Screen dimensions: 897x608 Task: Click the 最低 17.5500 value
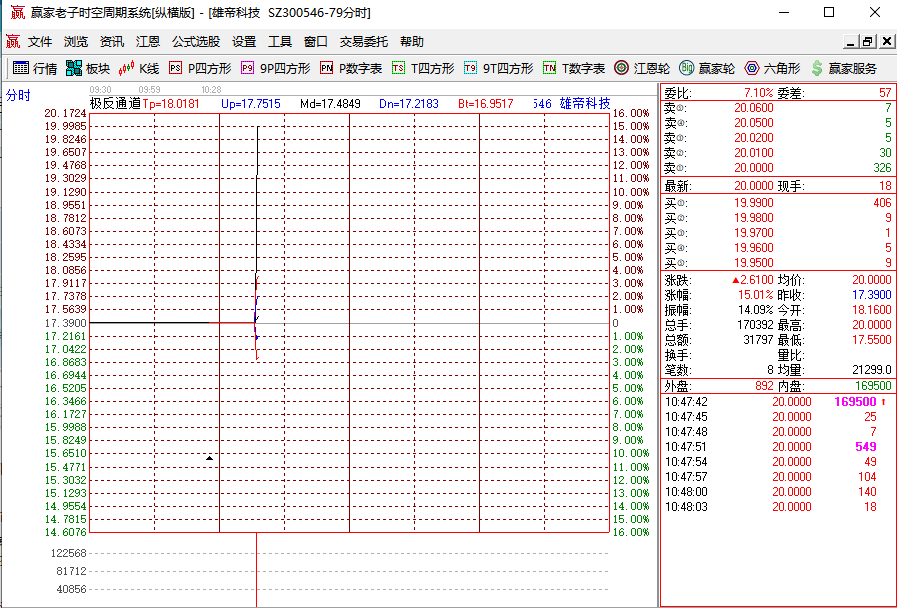pos(871,340)
